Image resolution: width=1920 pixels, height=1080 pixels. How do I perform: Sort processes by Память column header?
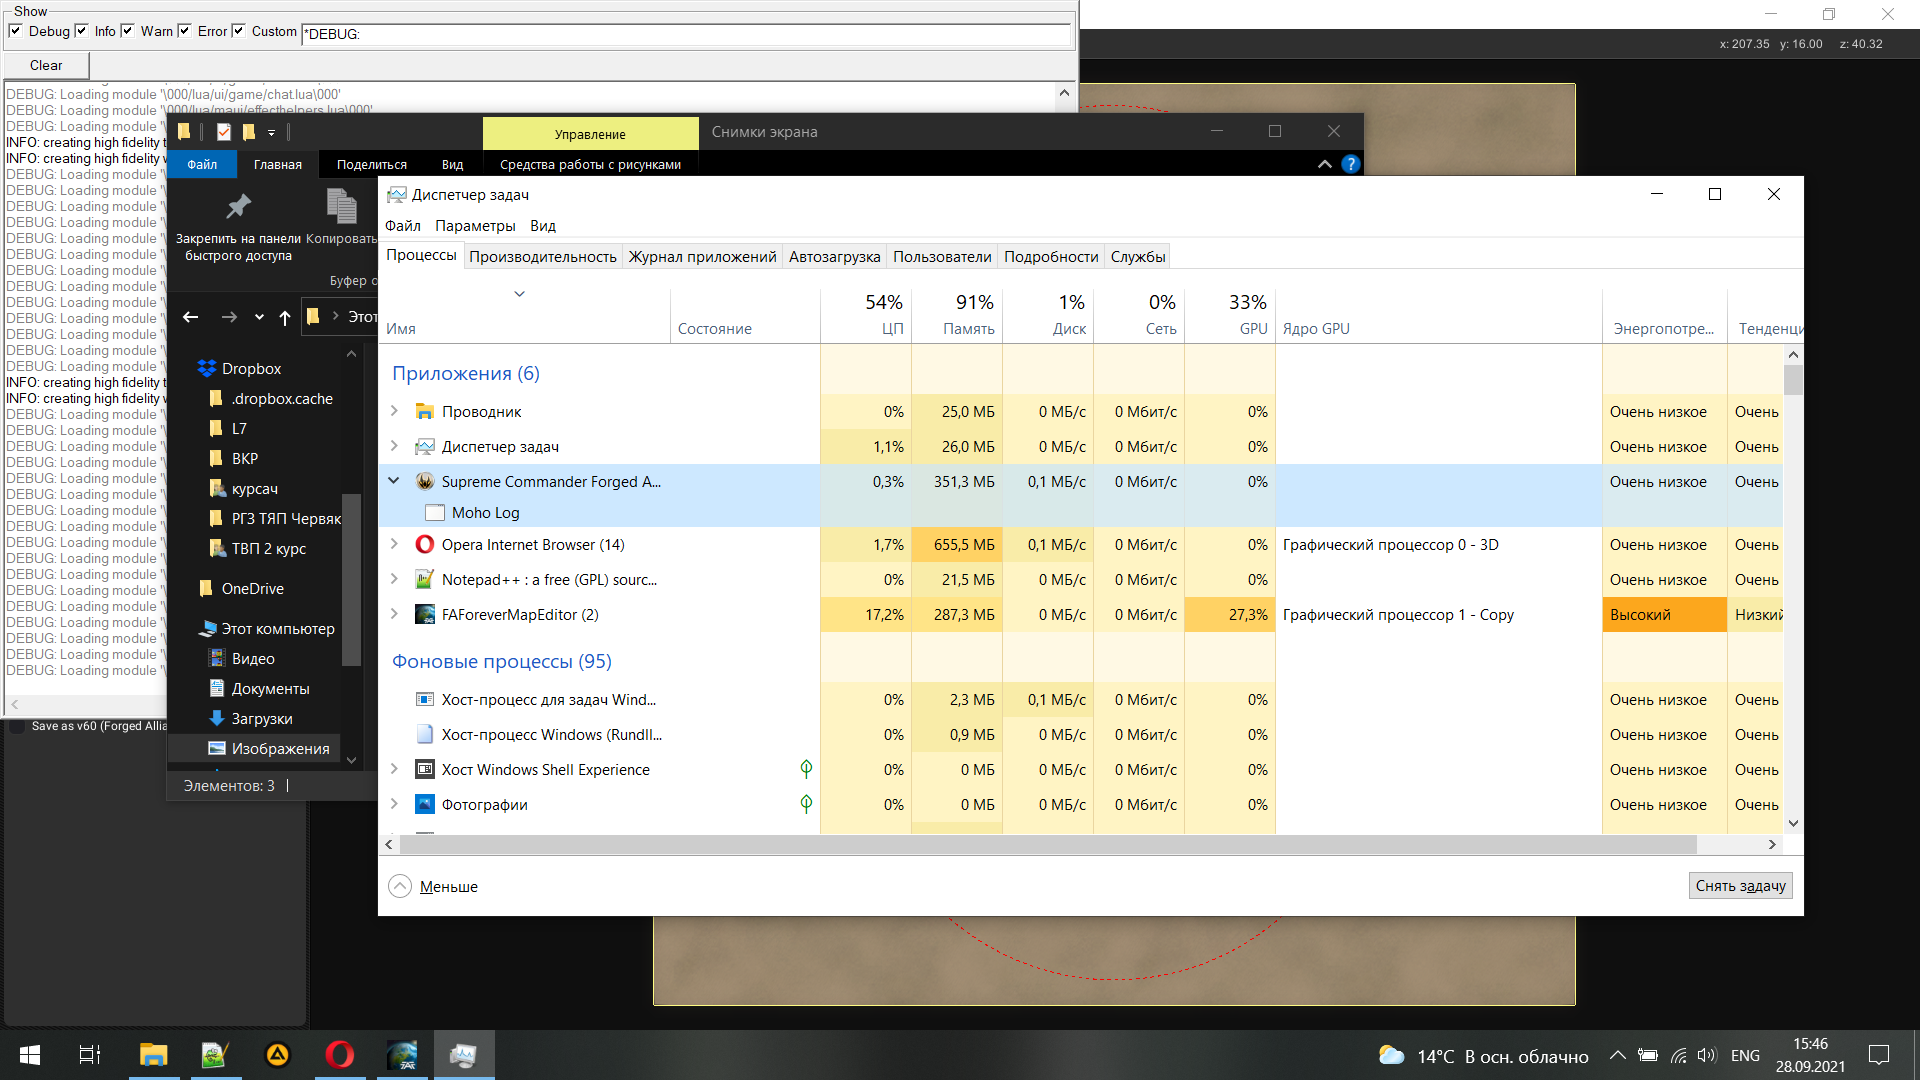coord(957,315)
